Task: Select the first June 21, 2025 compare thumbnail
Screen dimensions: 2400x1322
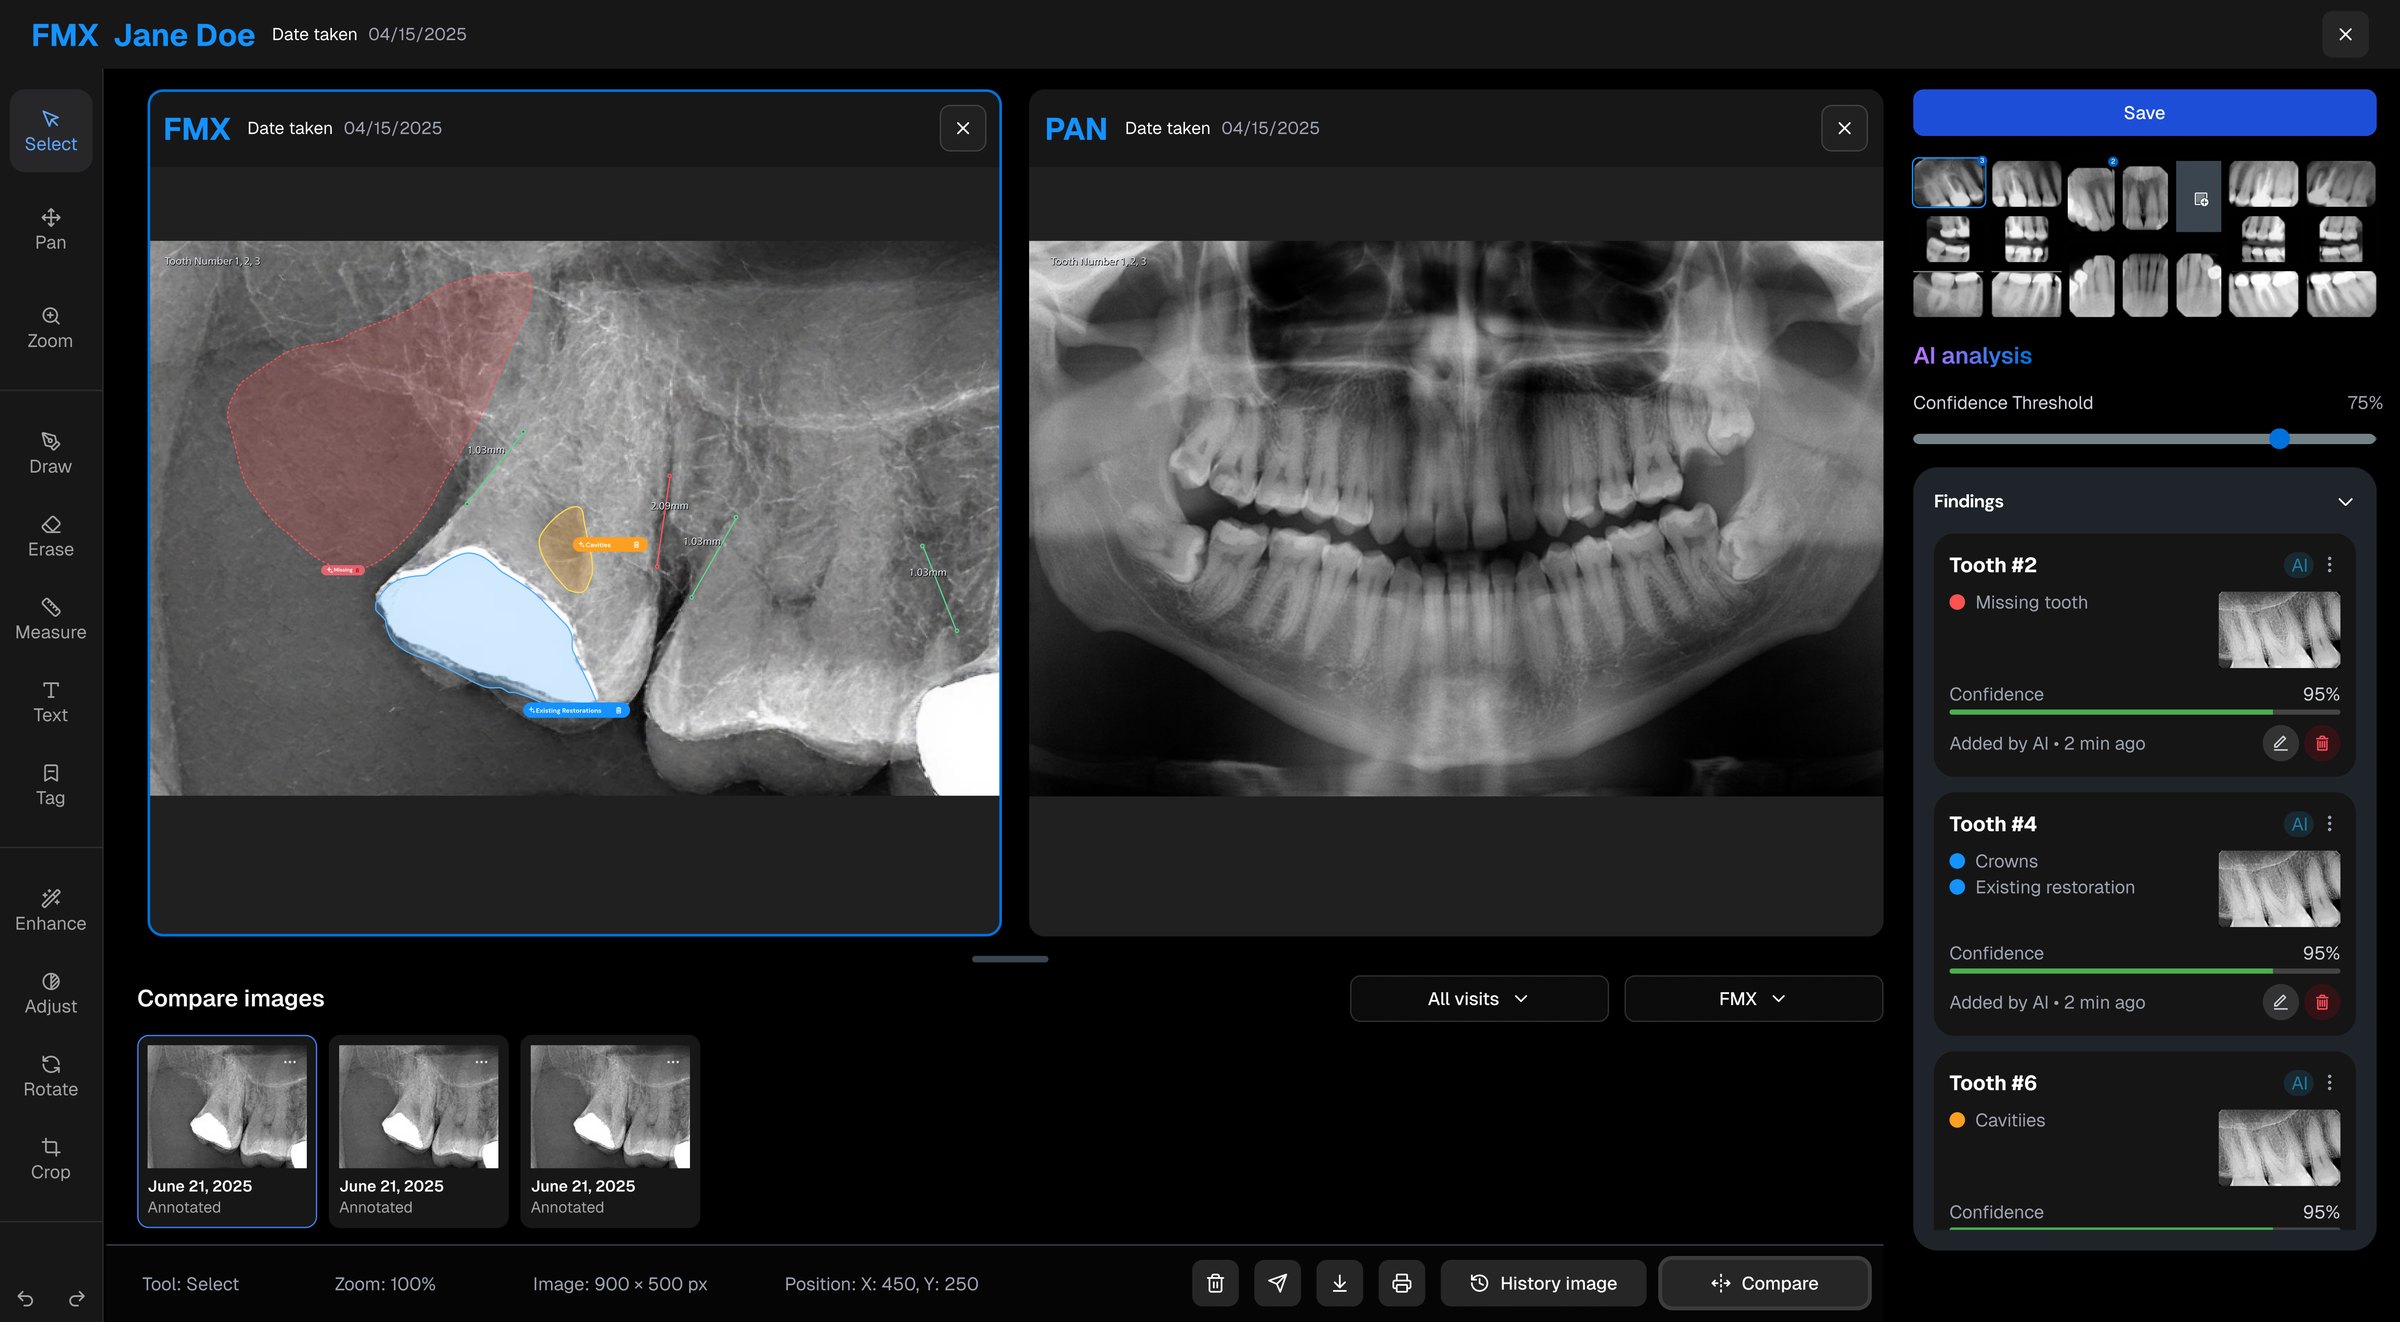Action: pos(227,1131)
